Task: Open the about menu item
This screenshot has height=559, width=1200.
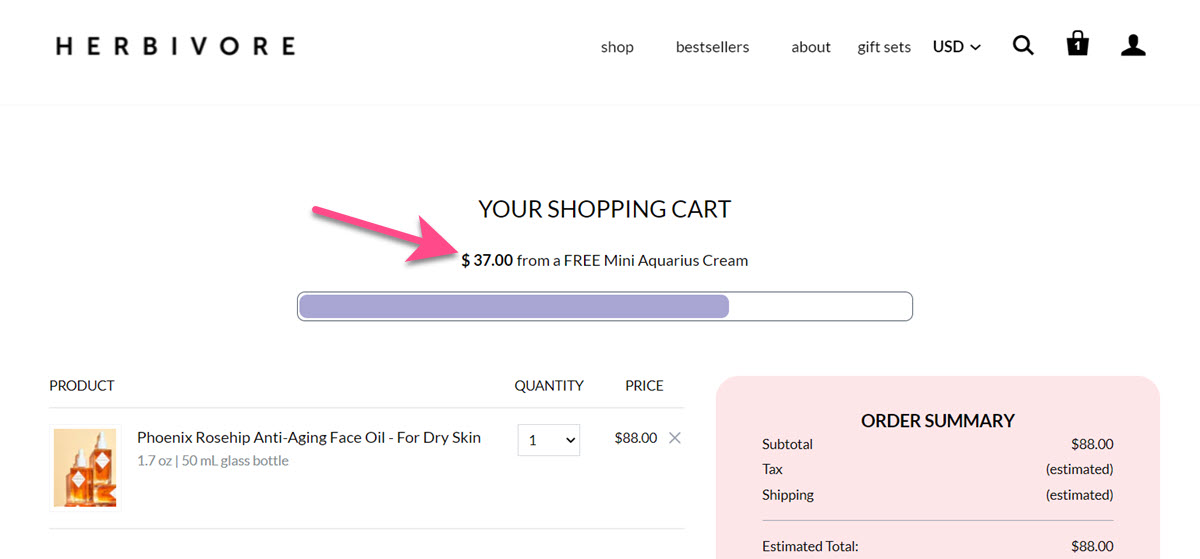Action: point(811,47)
